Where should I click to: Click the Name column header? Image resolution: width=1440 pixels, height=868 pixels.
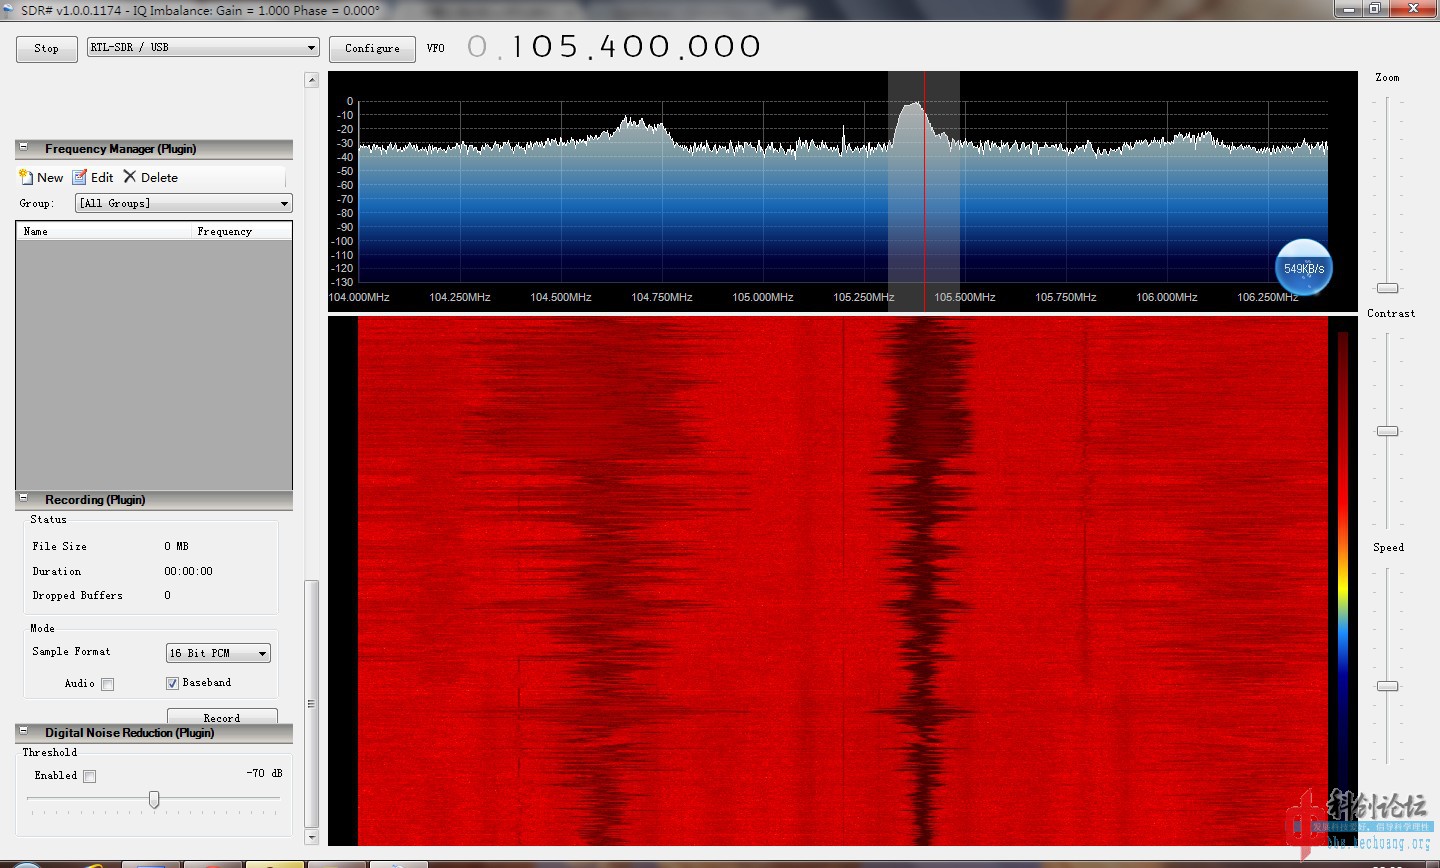[104, 231]
